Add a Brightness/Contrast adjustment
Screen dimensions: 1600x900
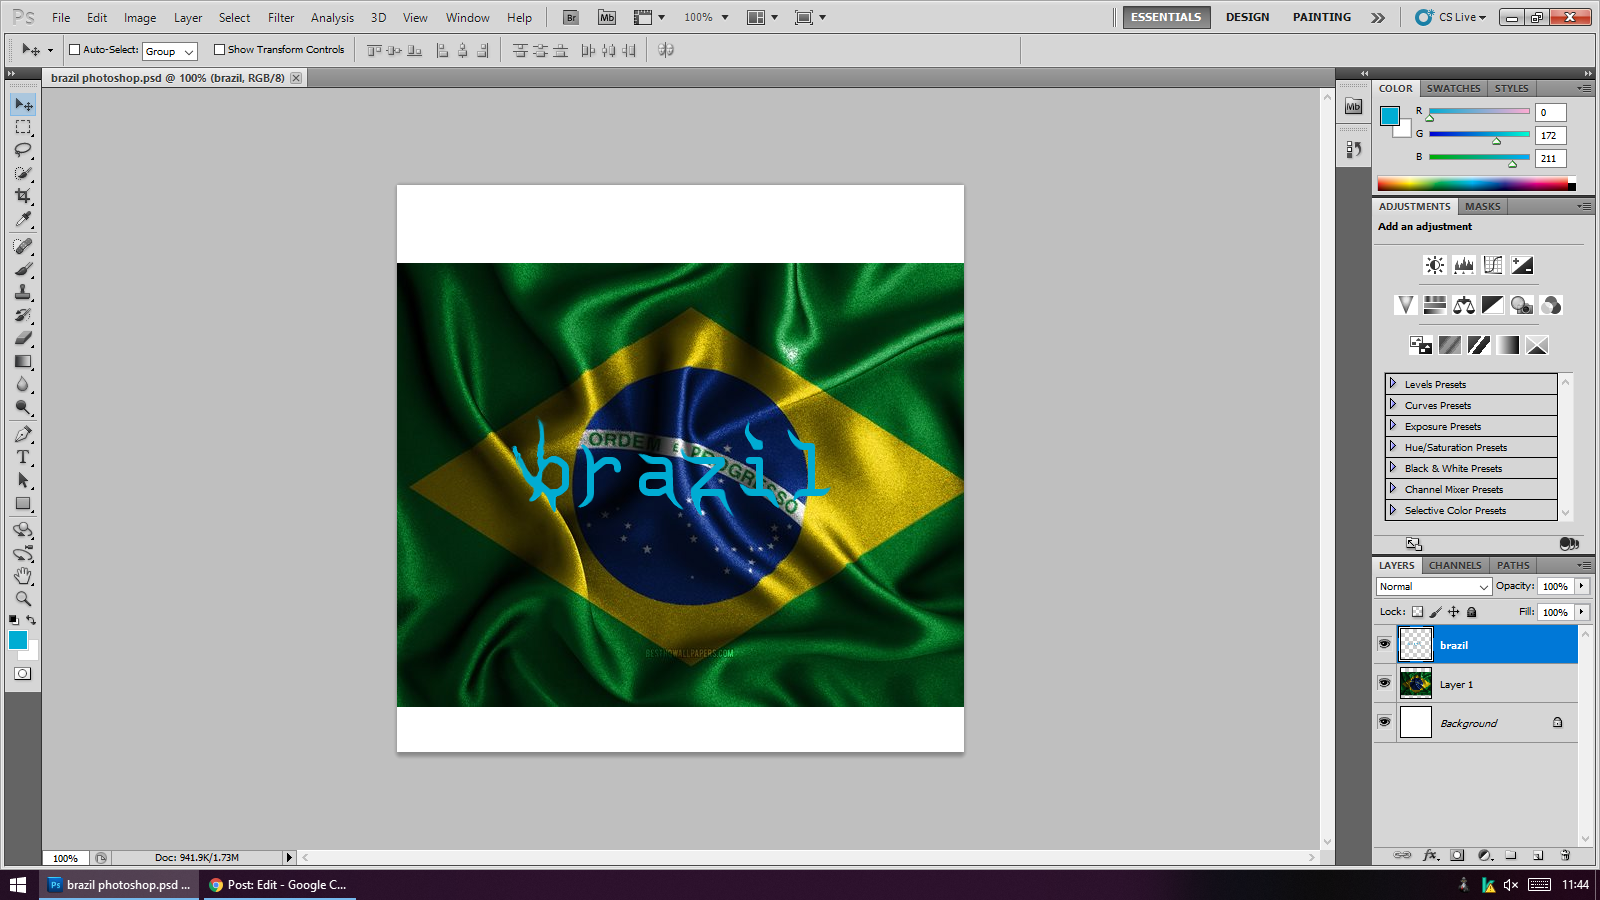[x=1435, y=265]
